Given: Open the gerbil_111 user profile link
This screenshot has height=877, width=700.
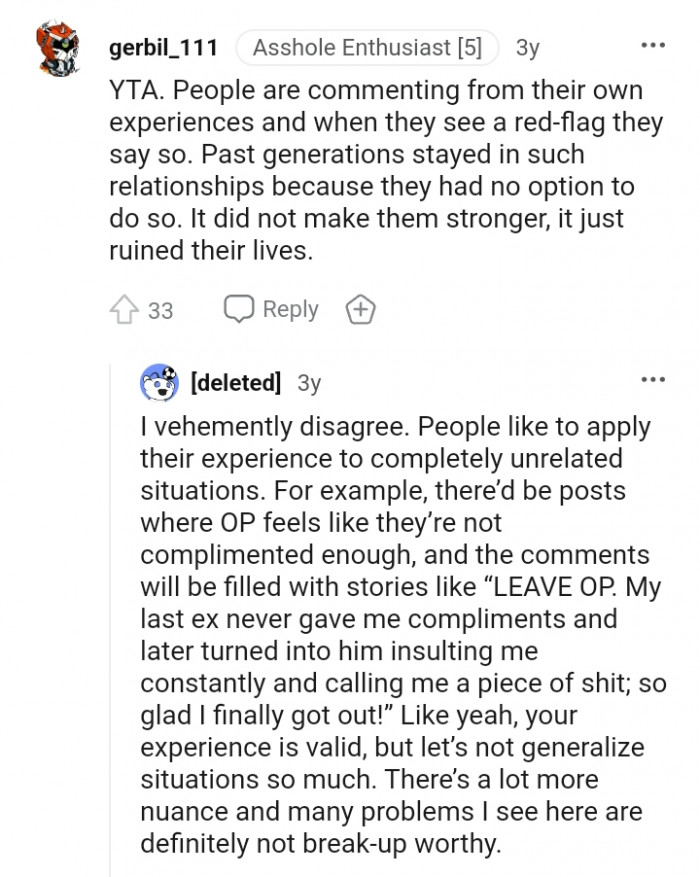Looking at the screenshot, I should click(x=164, y=46).
